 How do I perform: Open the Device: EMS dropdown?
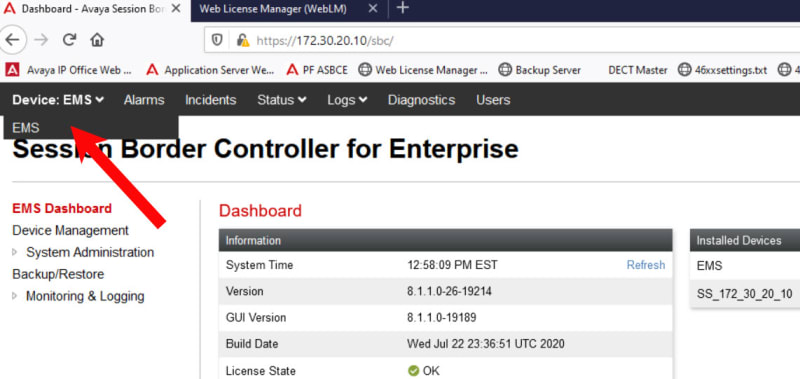tap(58, 100)
